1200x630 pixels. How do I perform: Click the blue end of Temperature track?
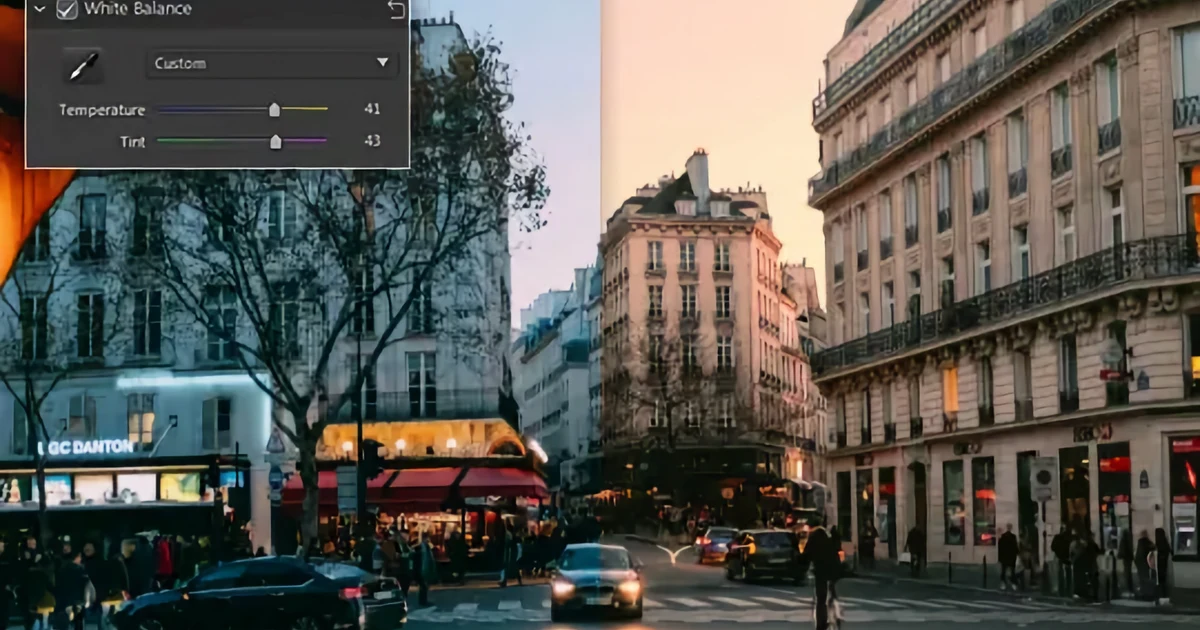[166, 109]
